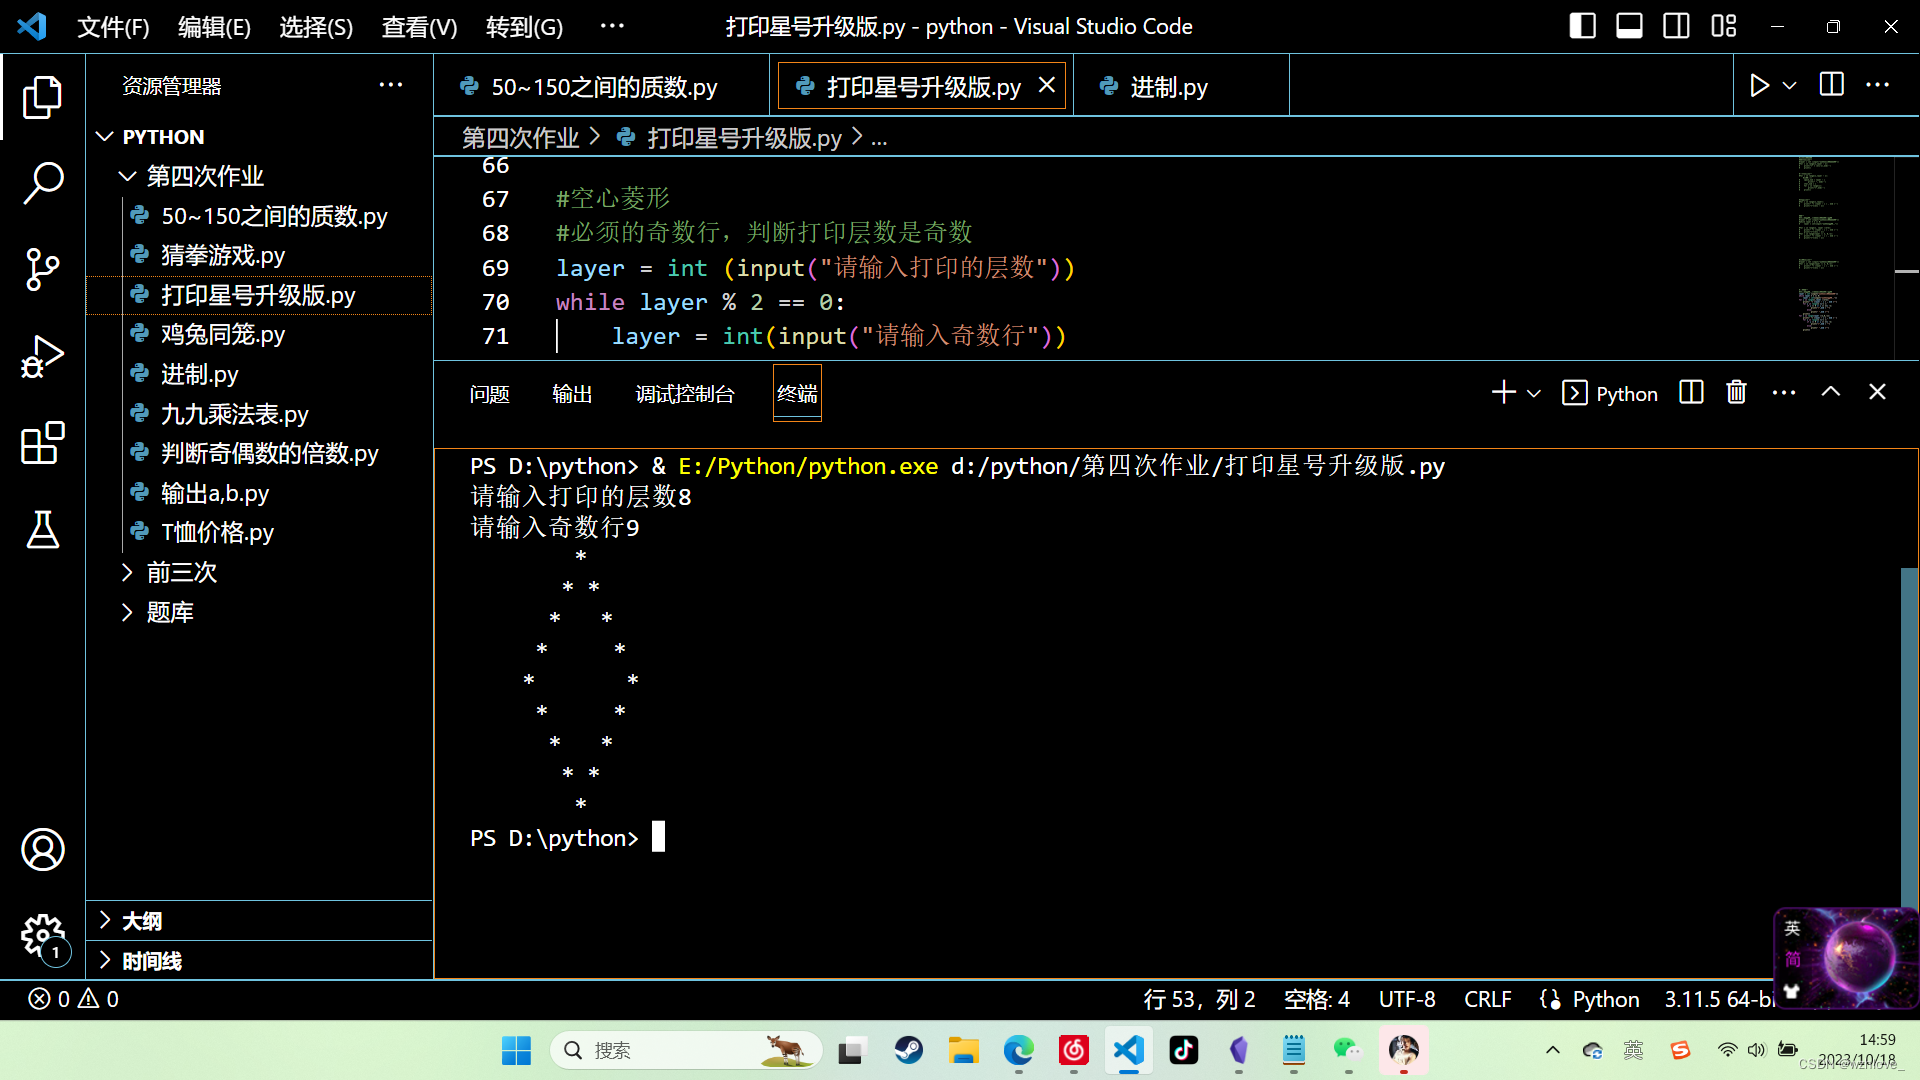Change line ending via CRLF status
The width and height of the screenshot is (1920, 1080).
point(1487,999)
